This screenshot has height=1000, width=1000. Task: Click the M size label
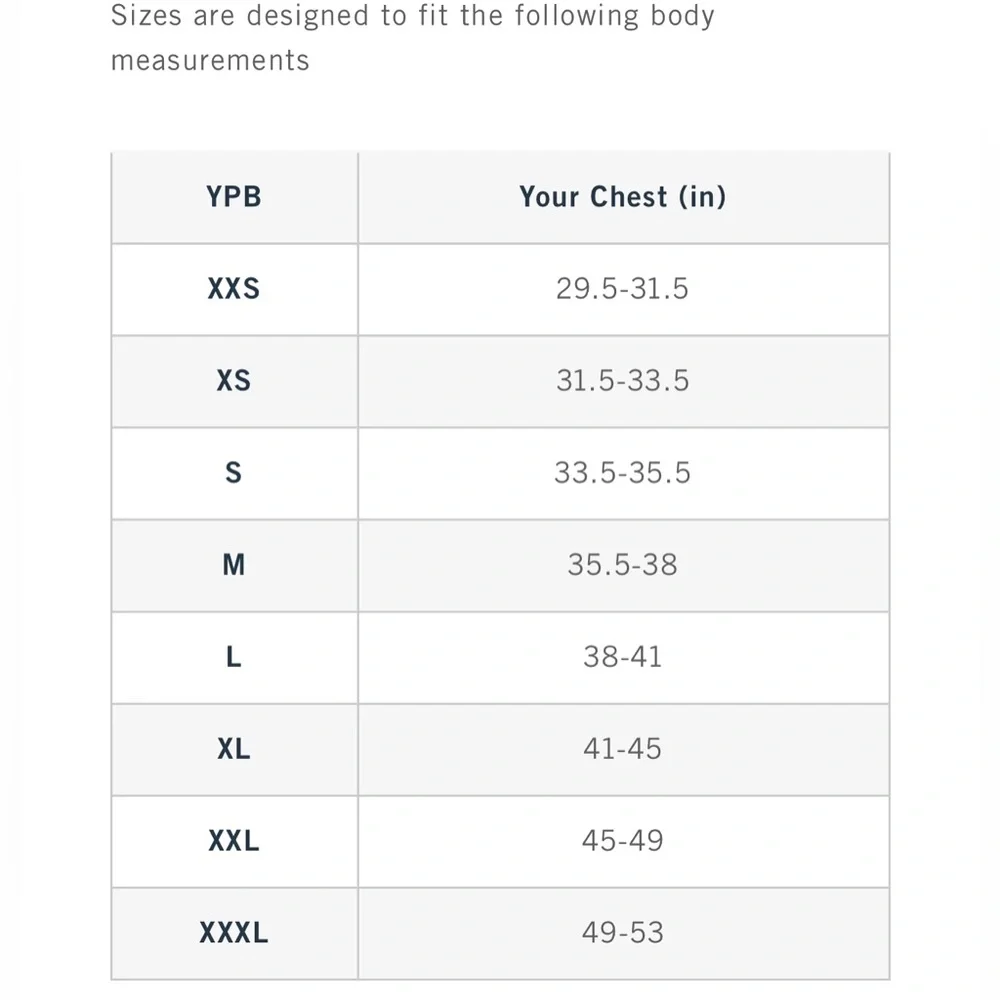click(x=234, y=565)
